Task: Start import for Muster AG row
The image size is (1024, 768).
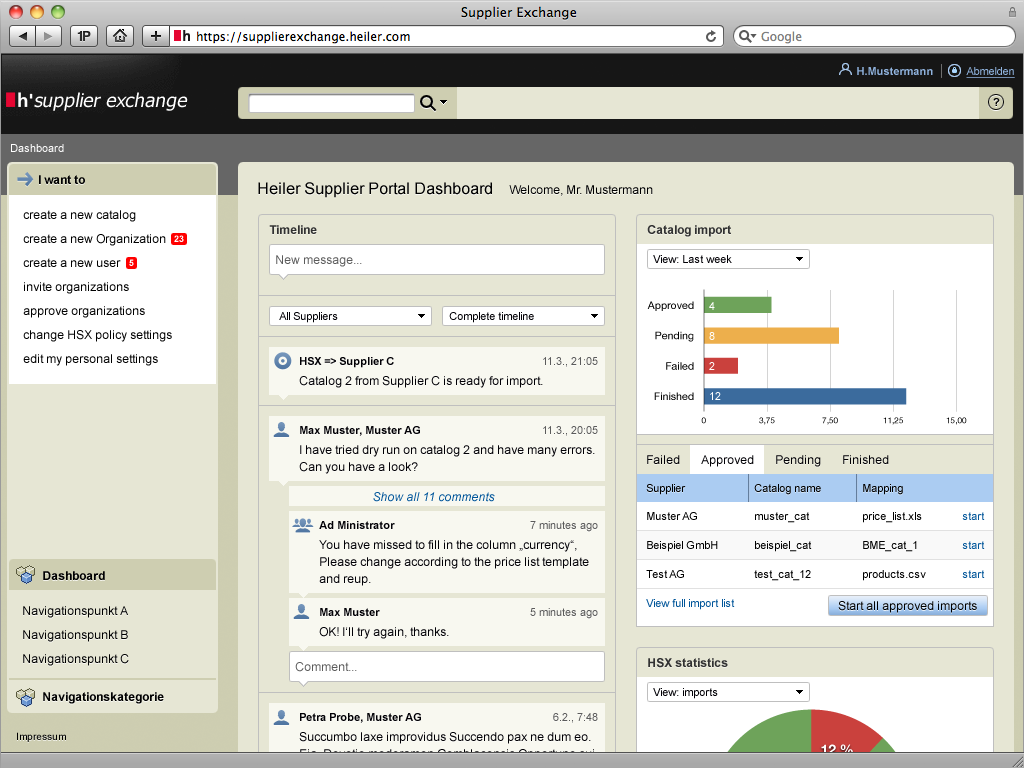Action: (x=973, y=517)
